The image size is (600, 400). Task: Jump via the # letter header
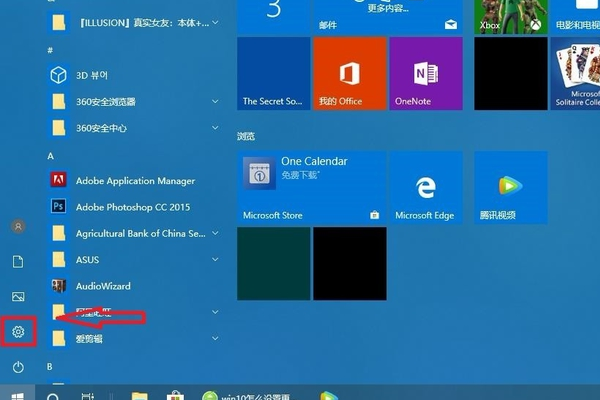click(x=50, y=50)
